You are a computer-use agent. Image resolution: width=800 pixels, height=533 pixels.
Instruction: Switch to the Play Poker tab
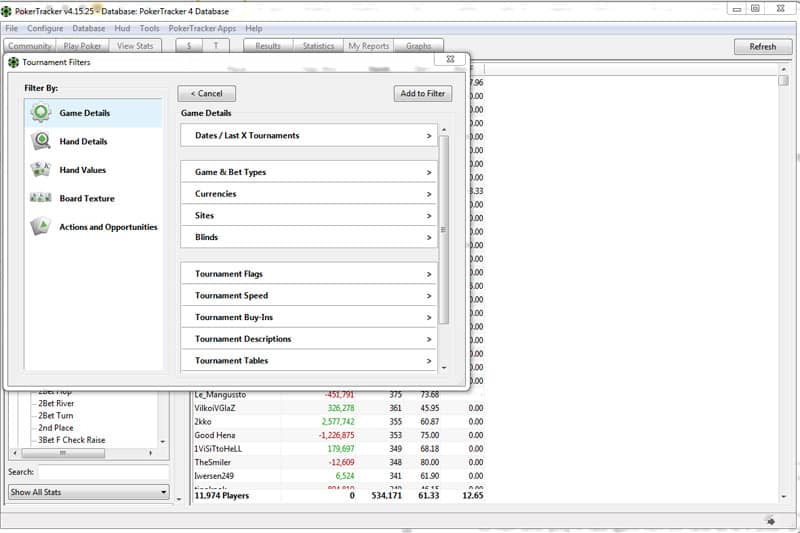tap(82, 46)
